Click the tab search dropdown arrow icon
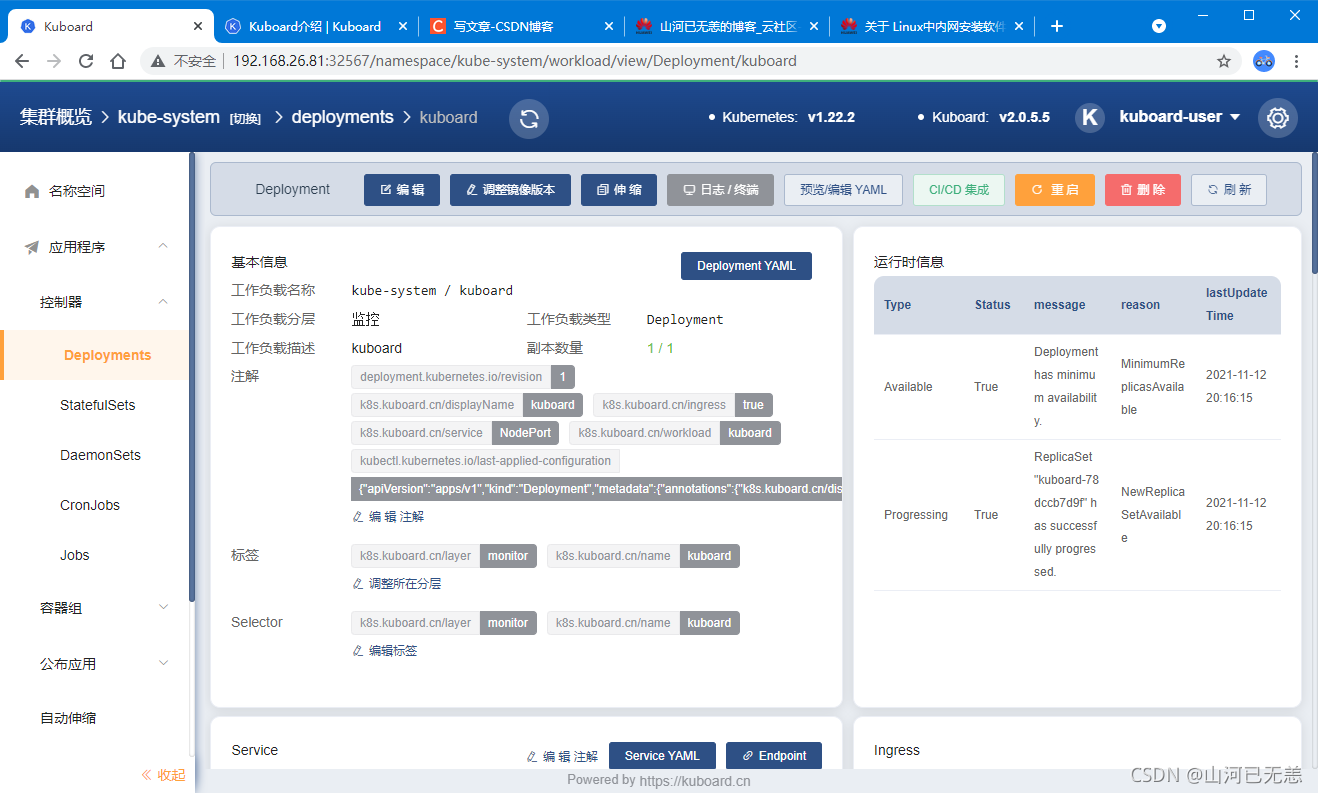The image size is (1318, 793). point(1159,26)
